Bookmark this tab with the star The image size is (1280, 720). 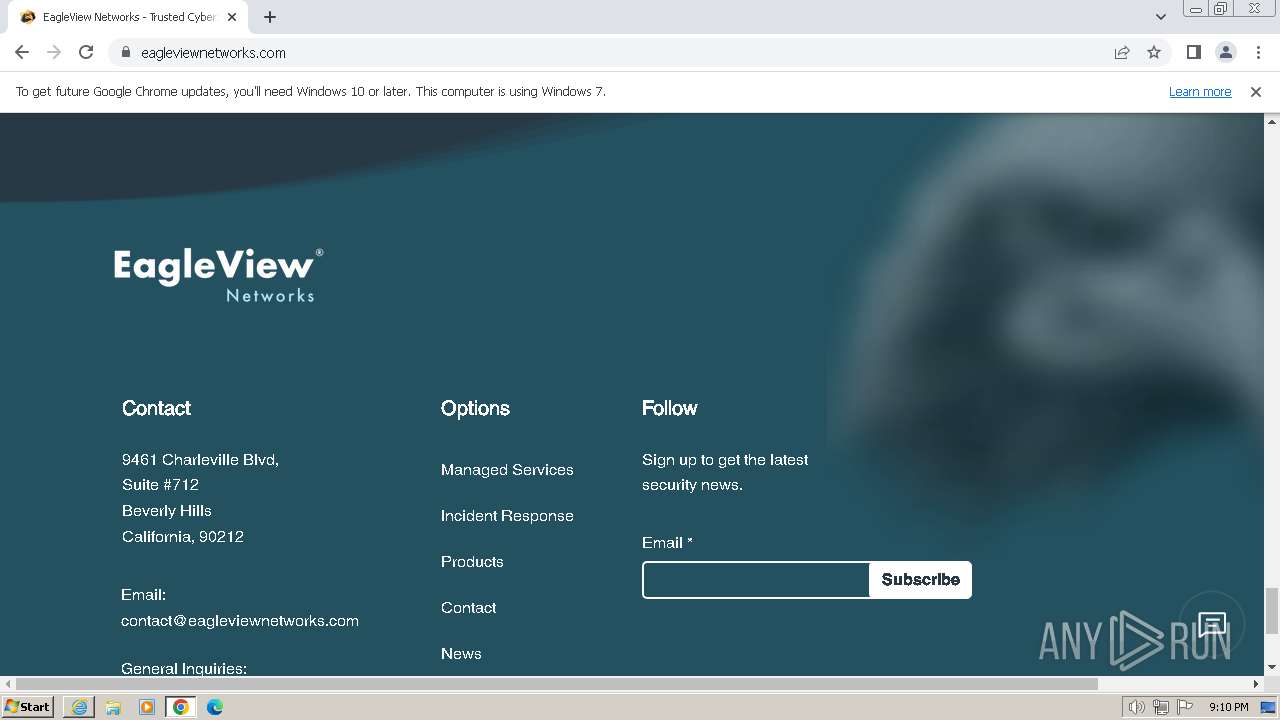click(1154, 52)
